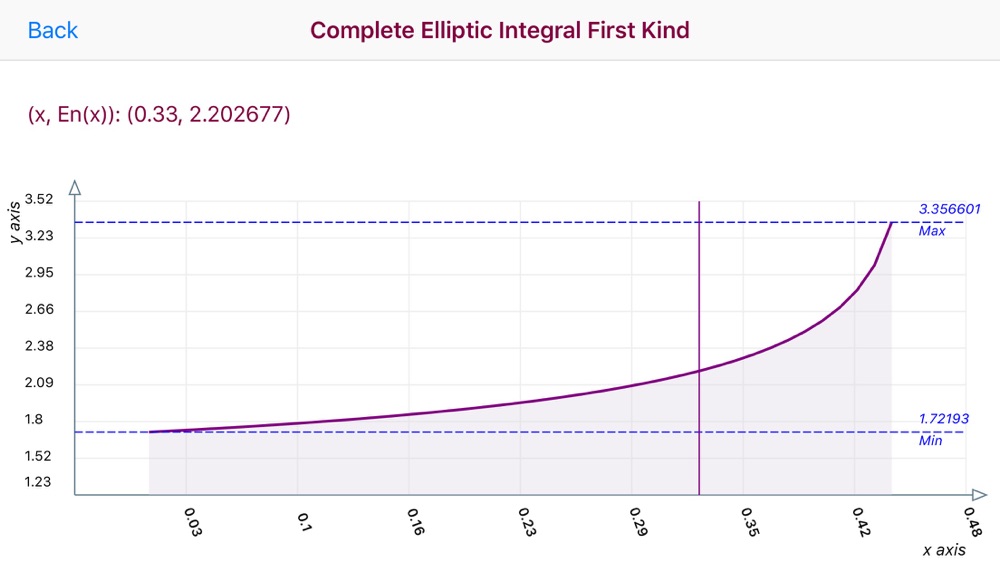
Task: Click the y axis arrowhead at top
Action: (75, 188)
